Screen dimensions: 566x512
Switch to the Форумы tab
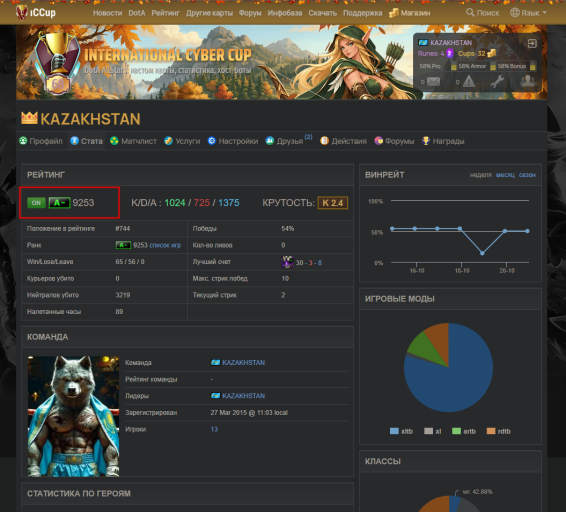click(394, 141)
